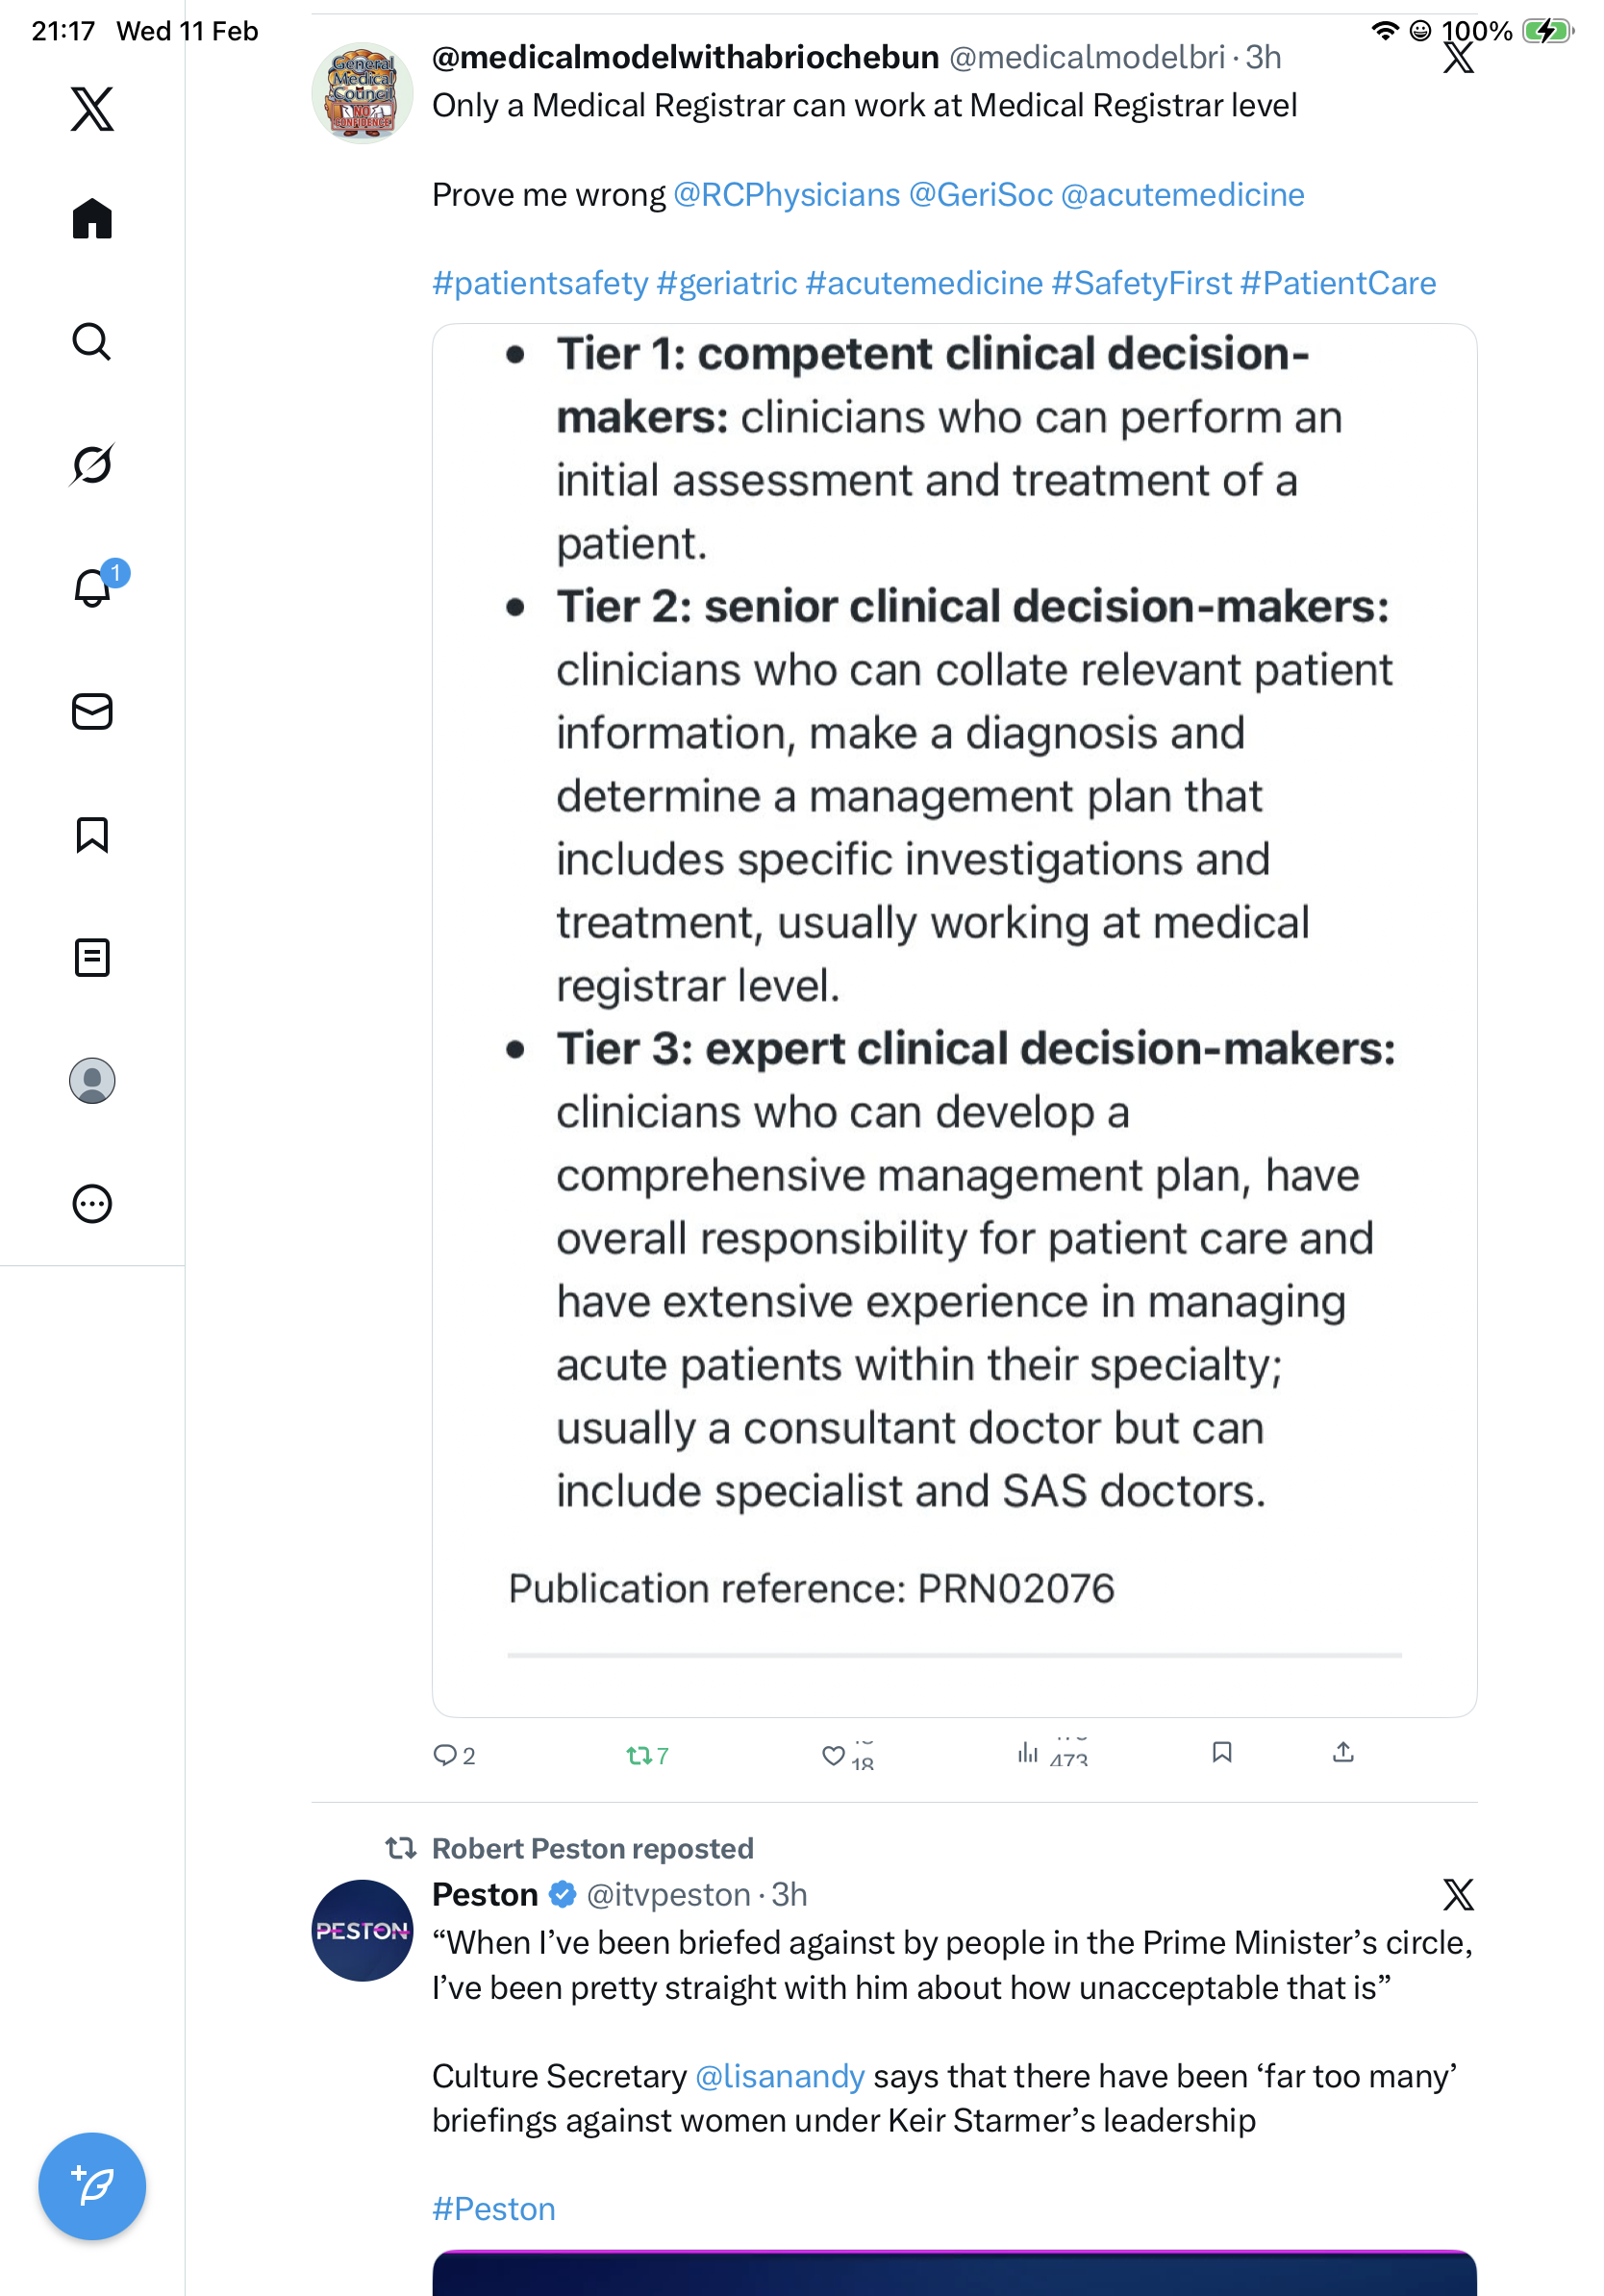Open the #patientsafety hashtag
The width and height of the screenshot is (1604, 2296).
[540, 284]
